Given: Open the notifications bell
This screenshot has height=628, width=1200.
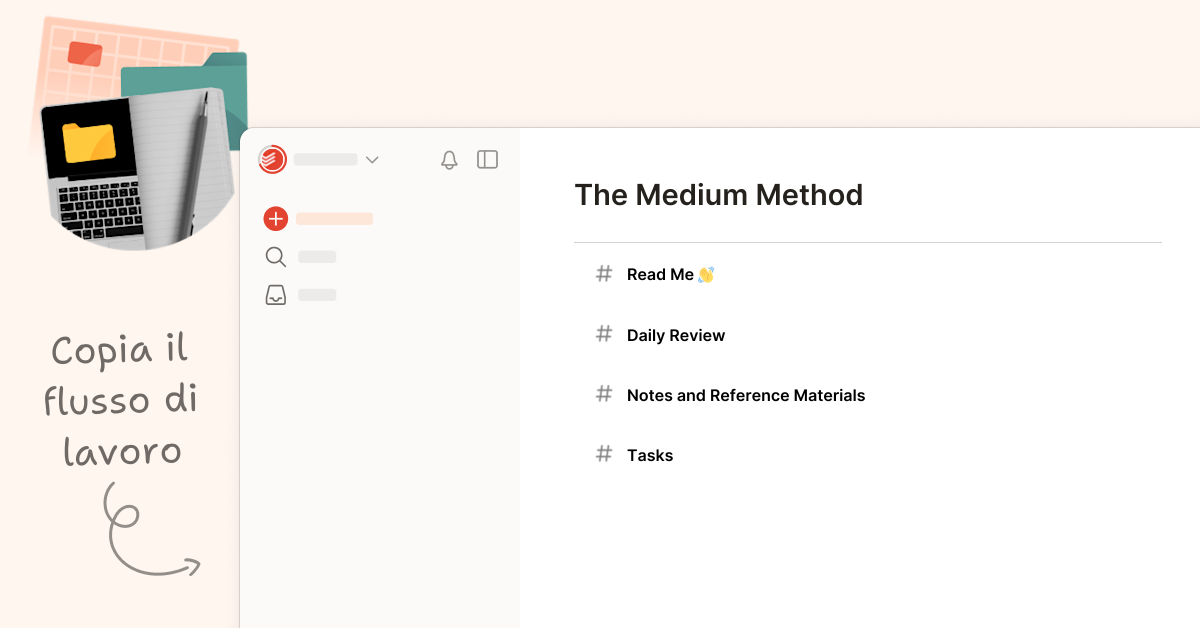Looking at the screenshot, I should 449,159.
